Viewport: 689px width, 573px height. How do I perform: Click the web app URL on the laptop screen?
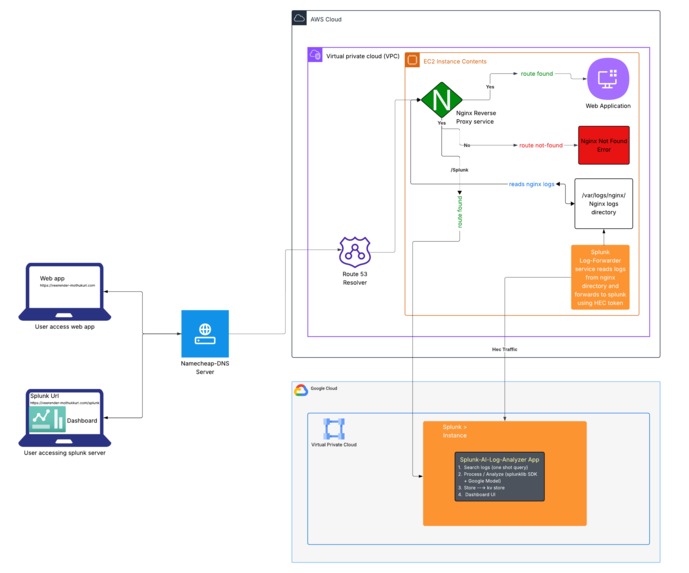(67, 286)
